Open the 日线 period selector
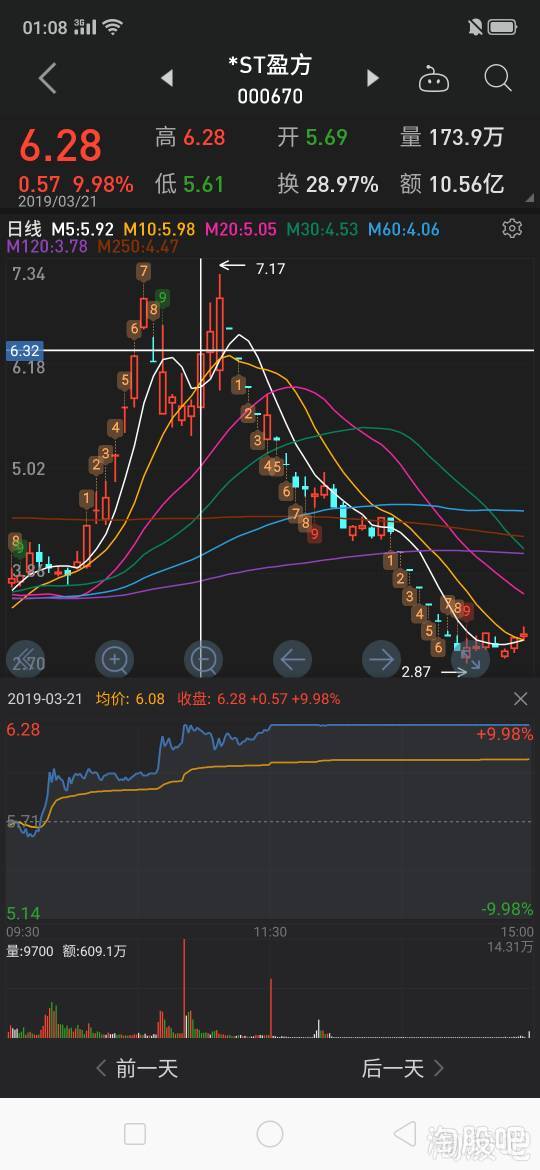The width and height of the screenshot is (540, 1170). tap(25, 228)
